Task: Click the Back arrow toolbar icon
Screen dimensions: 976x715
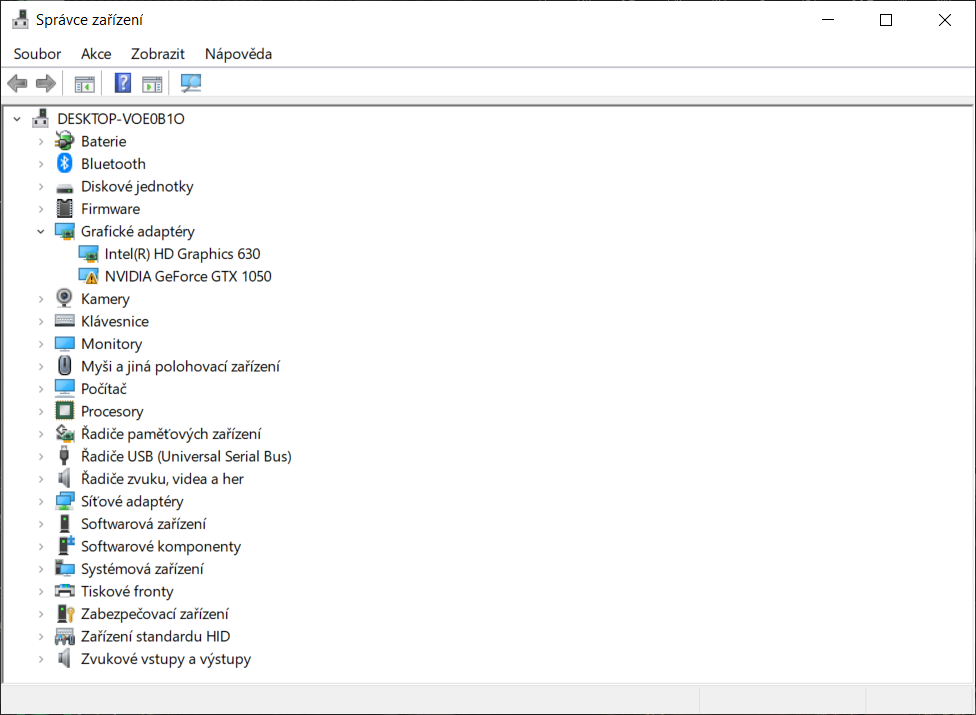Action: click(x=17, y=83)
